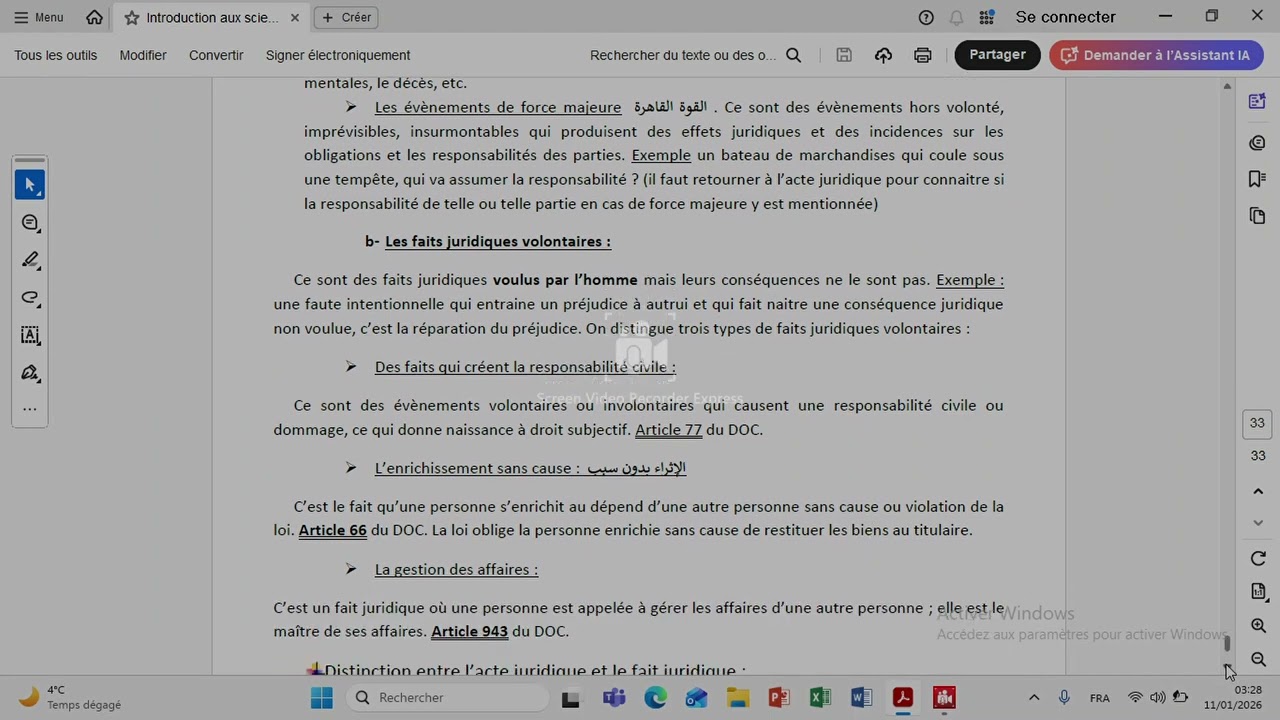This screenshot has width=1280, height=720.
Task: Choose the comment bubble tool
Action: [30, 223]
